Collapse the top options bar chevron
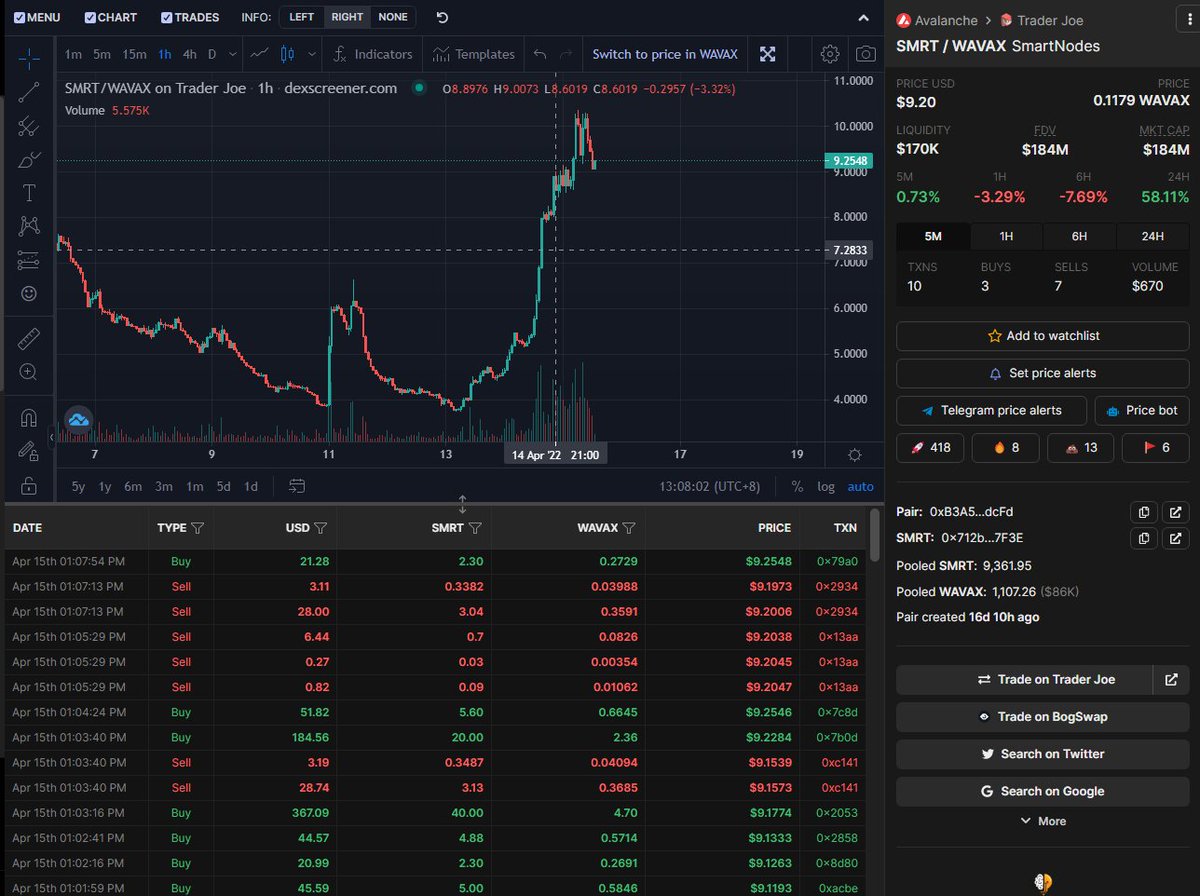1200x896 pixels. tap(864, 17)
